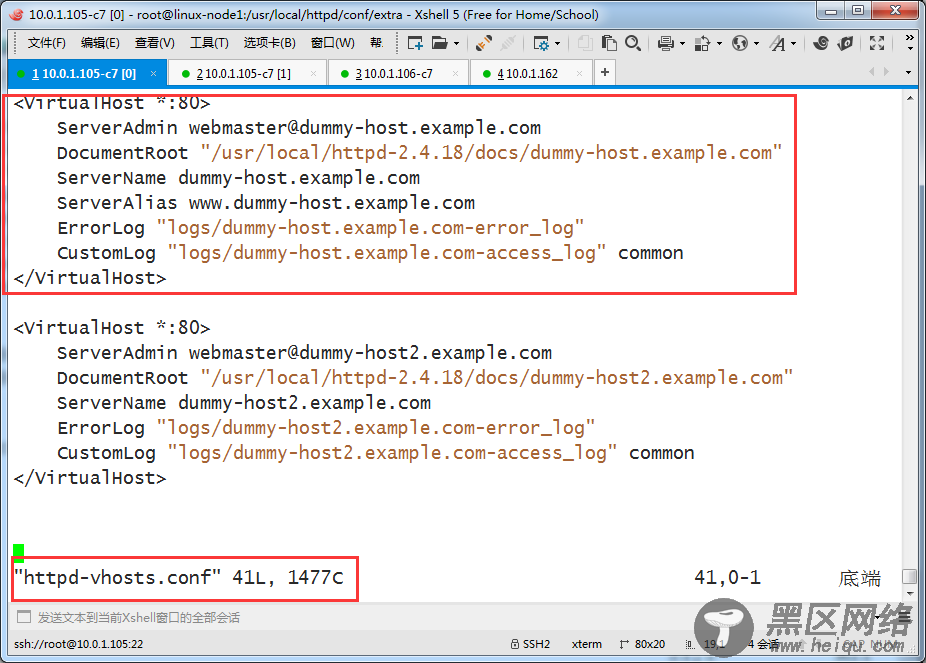Open the 工具(T) menu
Viewport: 926px width, 663px height.
point(209,43)
